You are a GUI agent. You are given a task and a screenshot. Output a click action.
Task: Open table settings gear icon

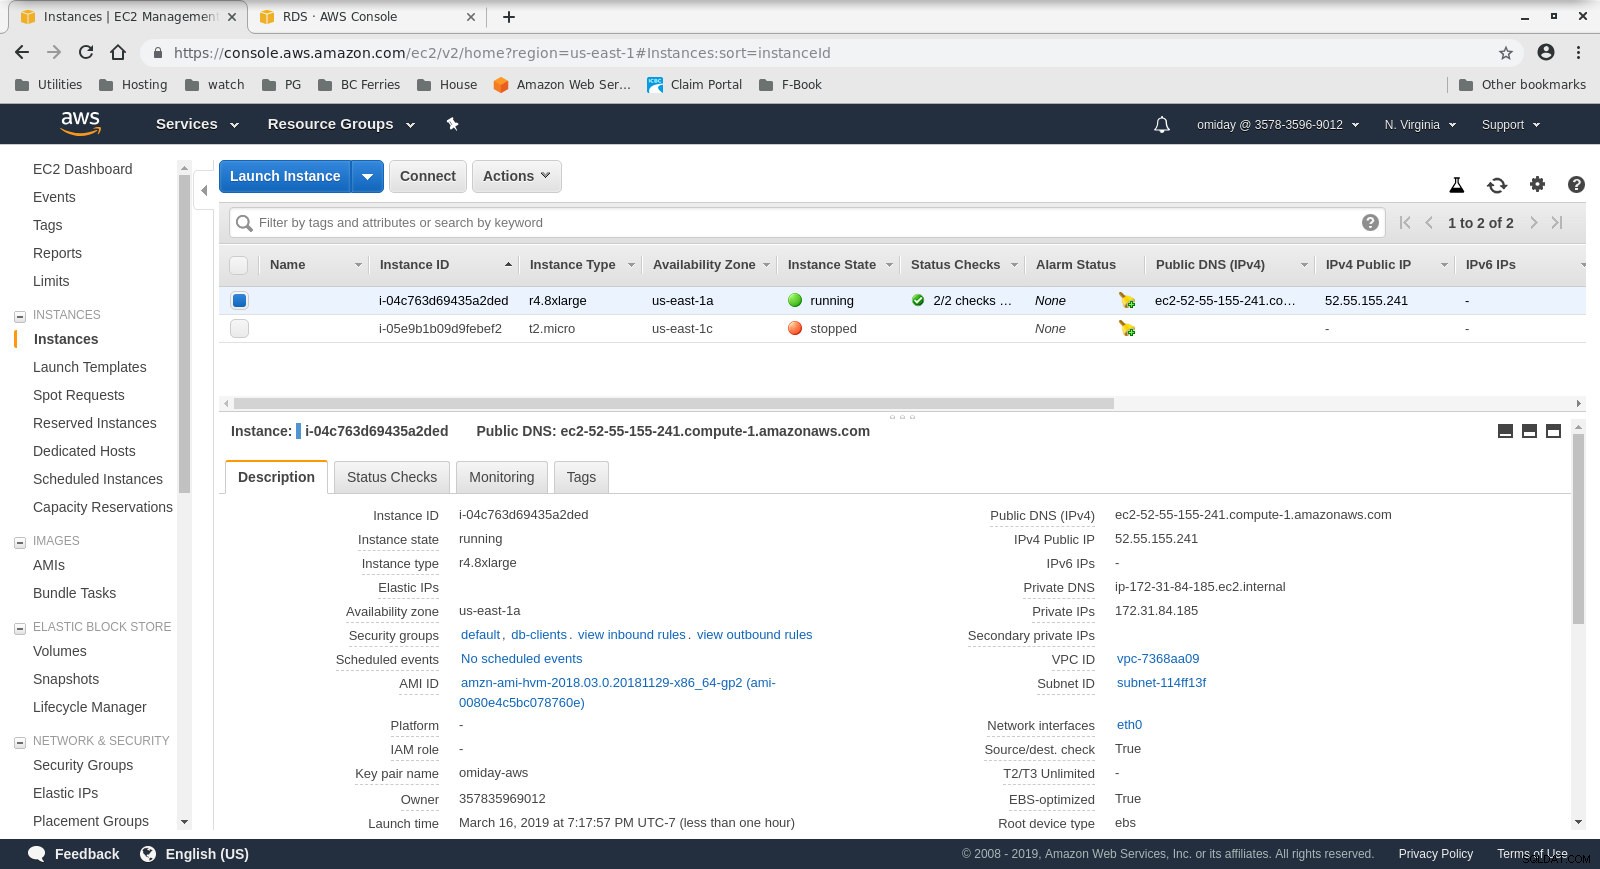tap(1537, 184)
